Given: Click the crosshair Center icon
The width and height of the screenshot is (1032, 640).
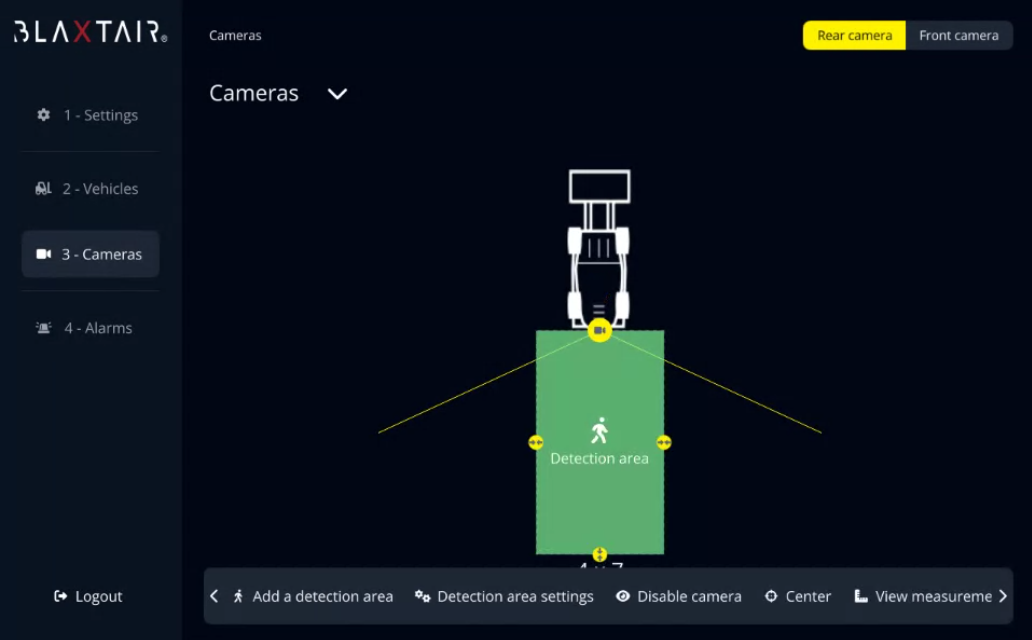Looking at the screenshot, I should 771,597.
